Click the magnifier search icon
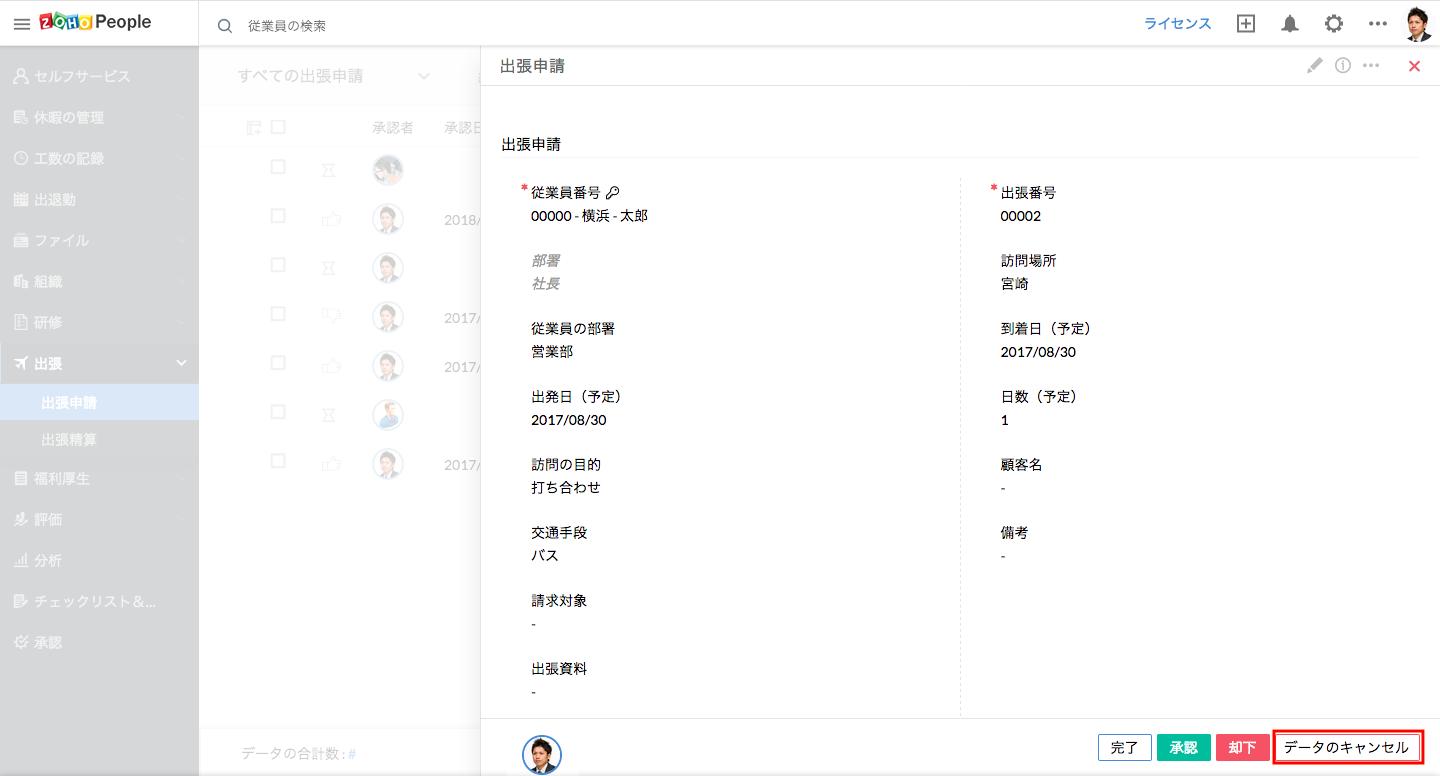Image resolution: width=1440 pixels, height=776 pixels. (x=225, y=25)
